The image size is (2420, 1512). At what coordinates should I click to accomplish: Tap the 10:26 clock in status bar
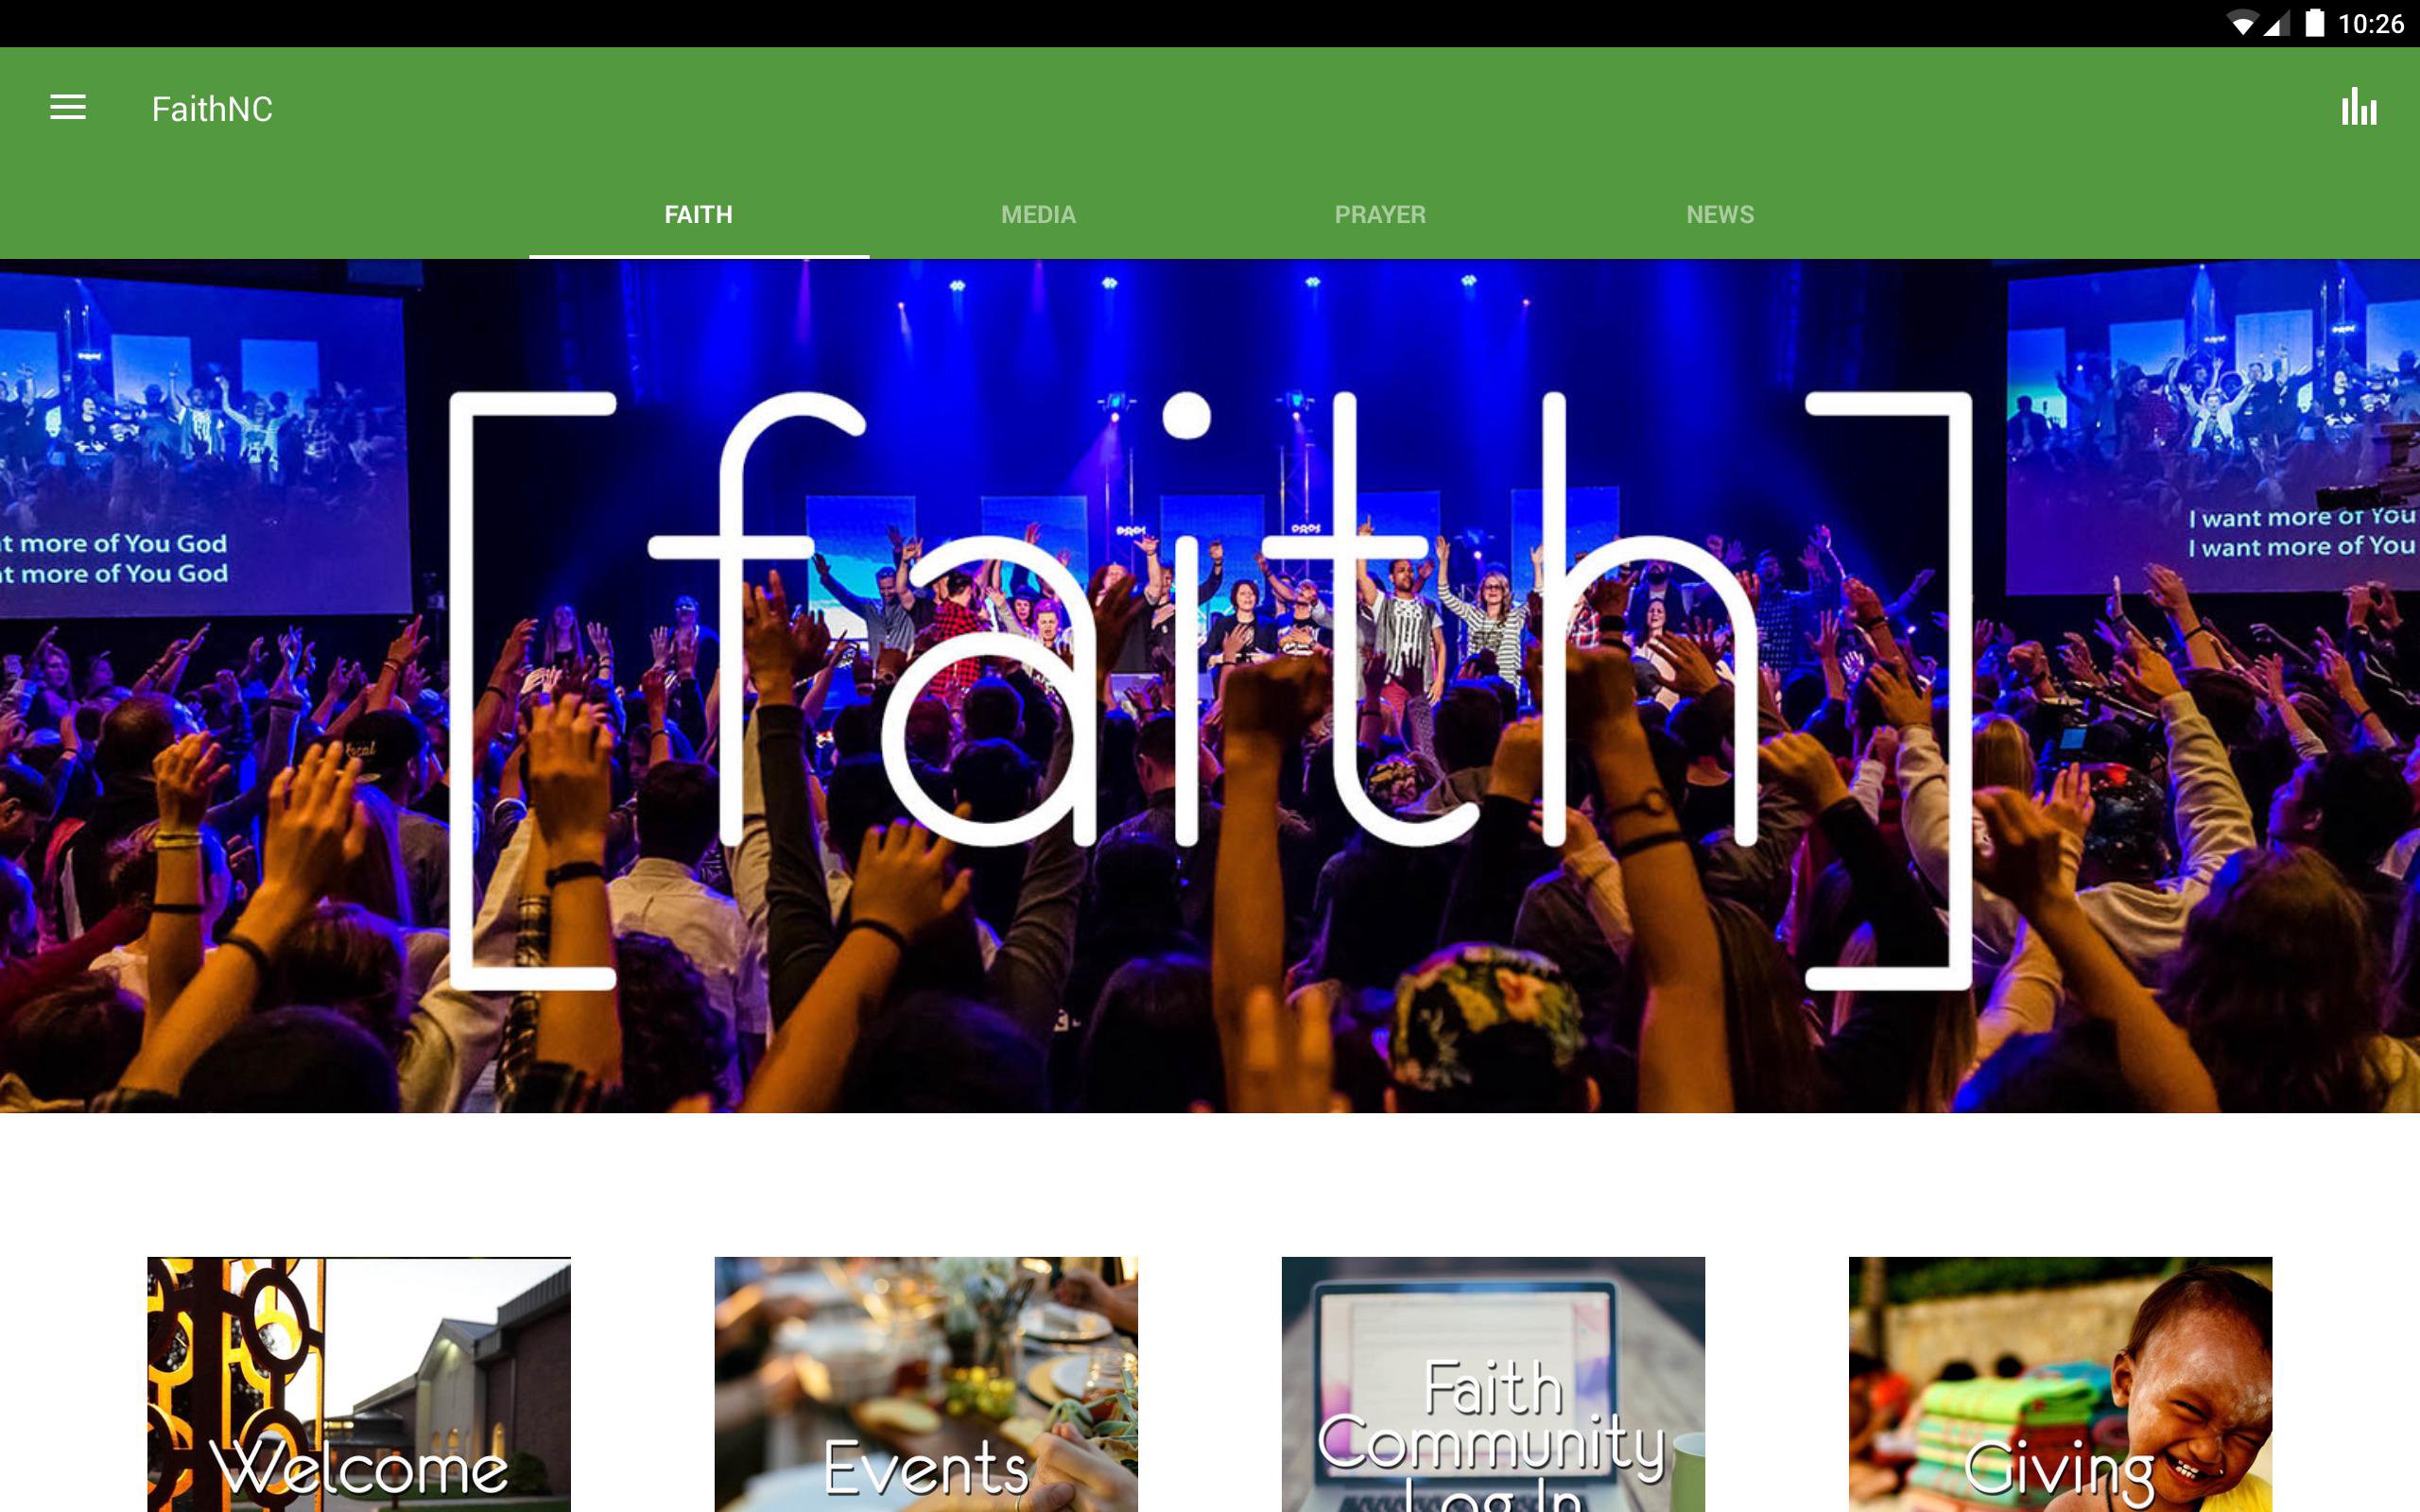coord(2370,24)
